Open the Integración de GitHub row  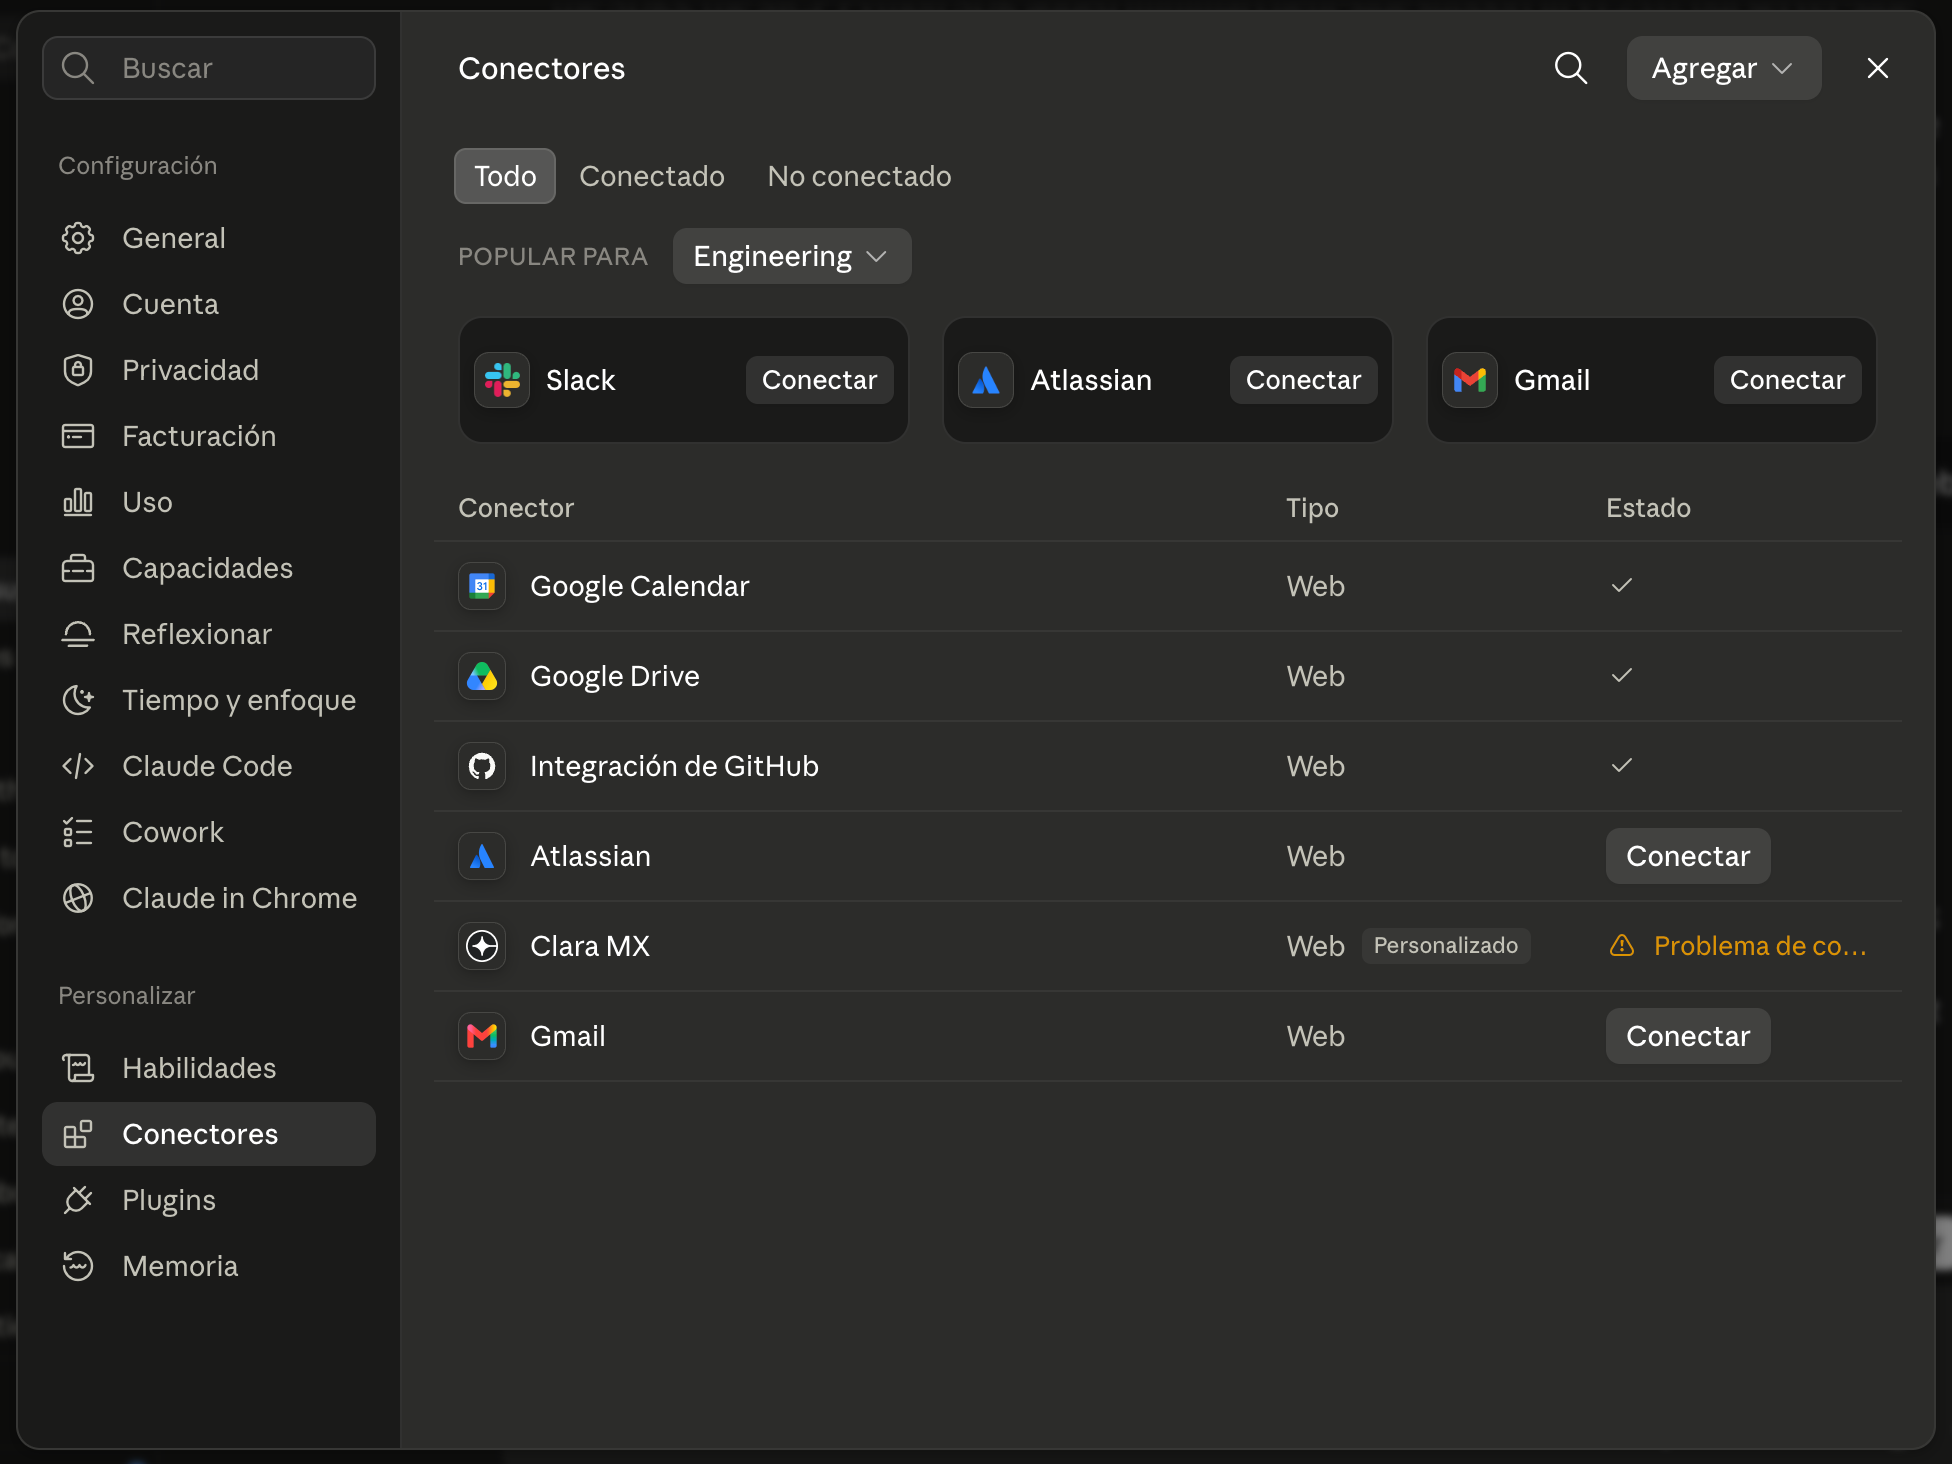tap(1168, 766)
